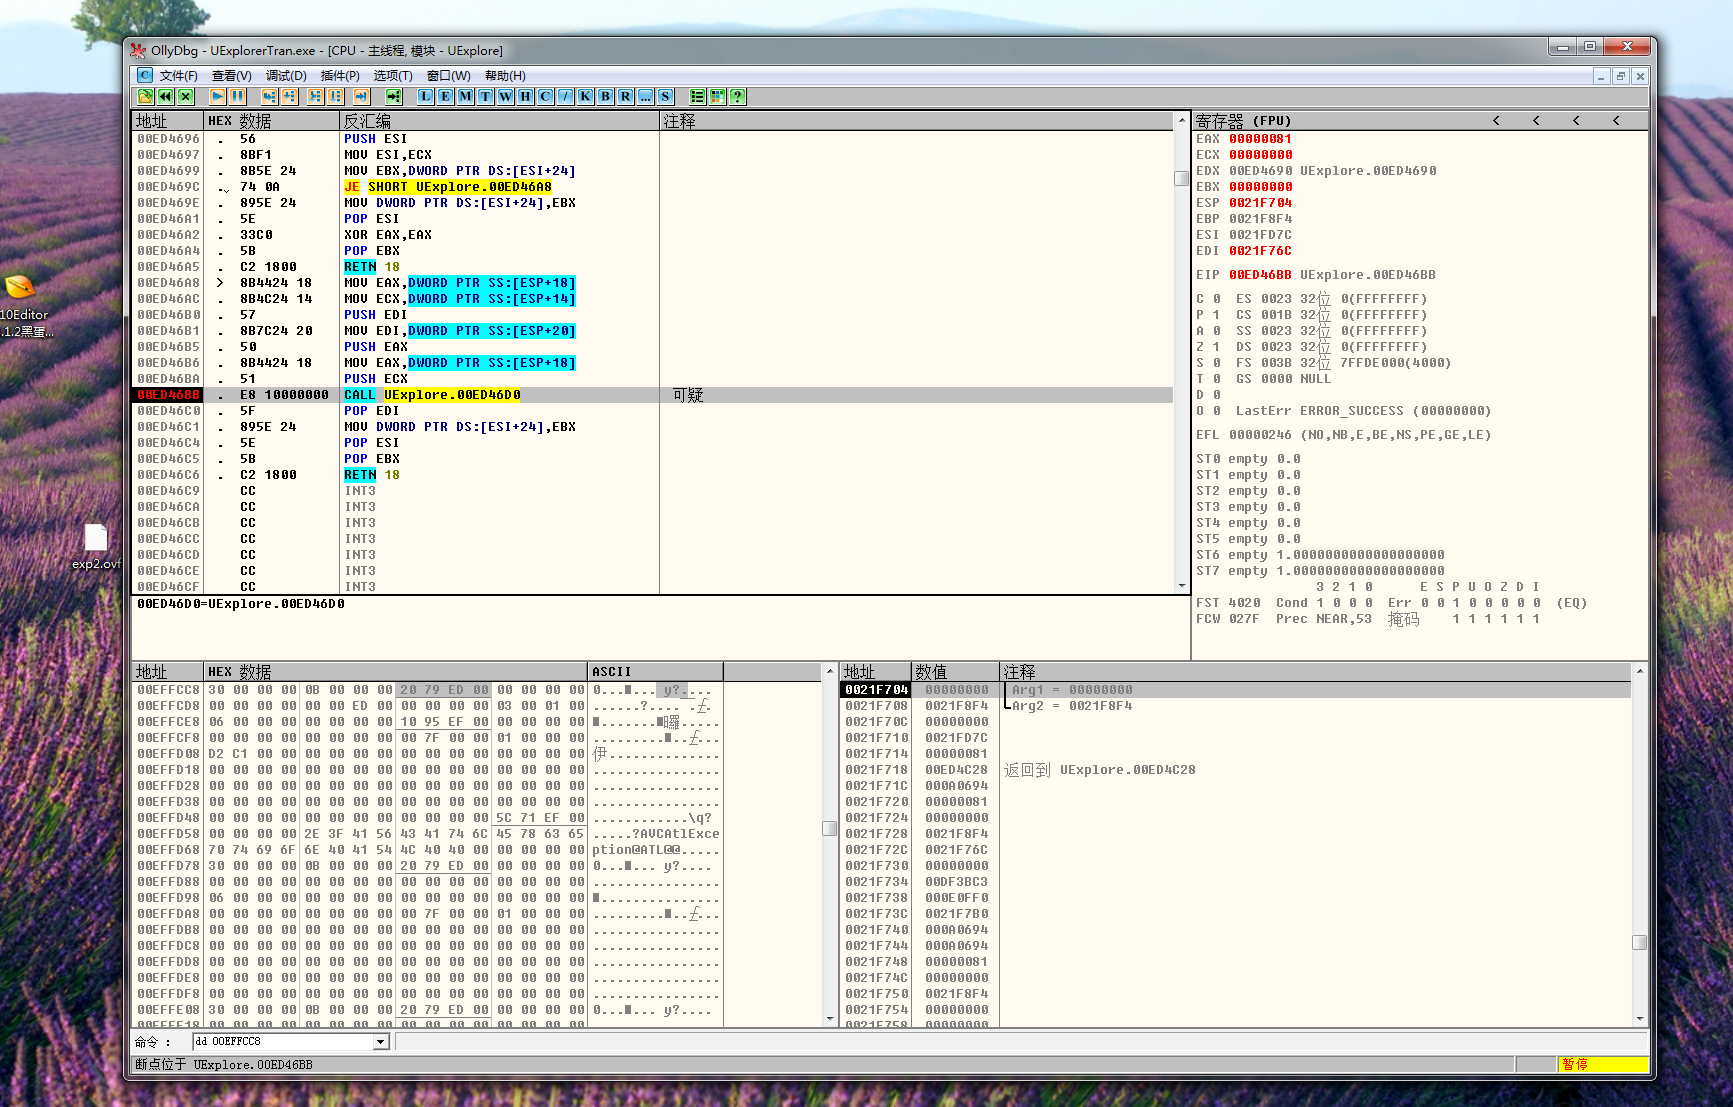Click the disassembly vertical scrollbar thumb
The height and width of the screenshot is (1107, 1733).
coord(1181,178)
